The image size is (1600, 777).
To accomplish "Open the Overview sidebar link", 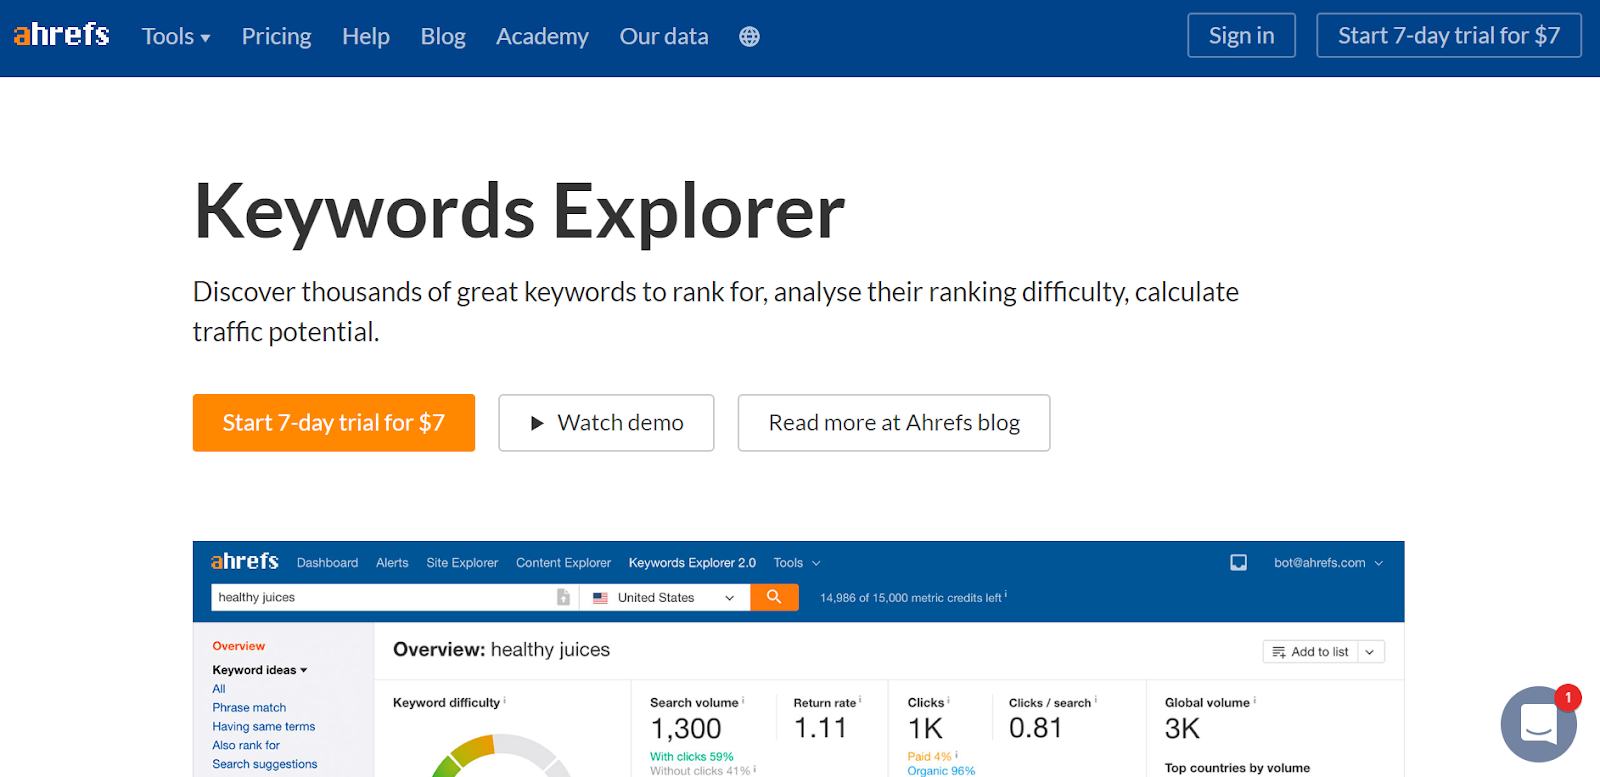I will click(x=238, y=646).
